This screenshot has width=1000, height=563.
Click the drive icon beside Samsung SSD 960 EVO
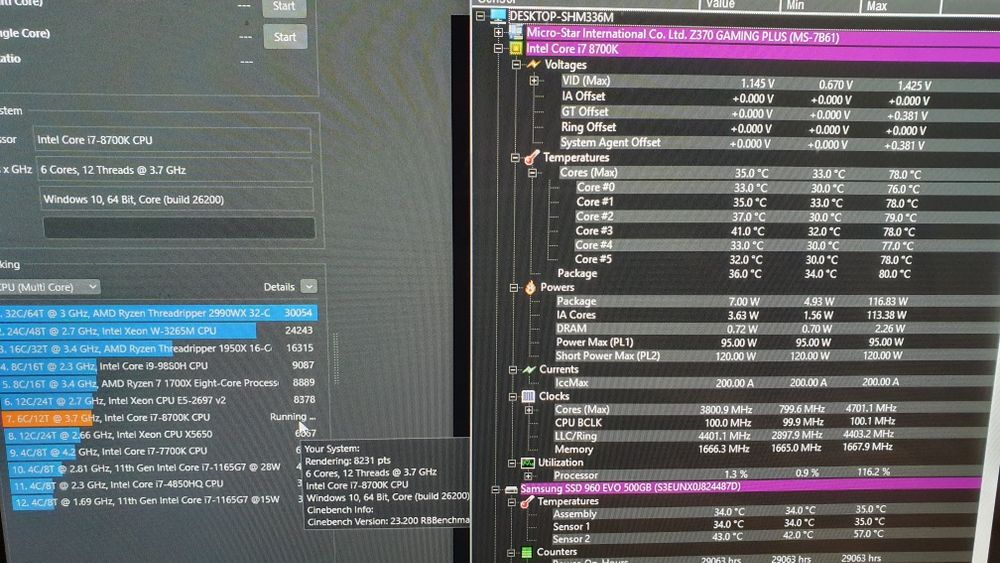tap(511, 489)
